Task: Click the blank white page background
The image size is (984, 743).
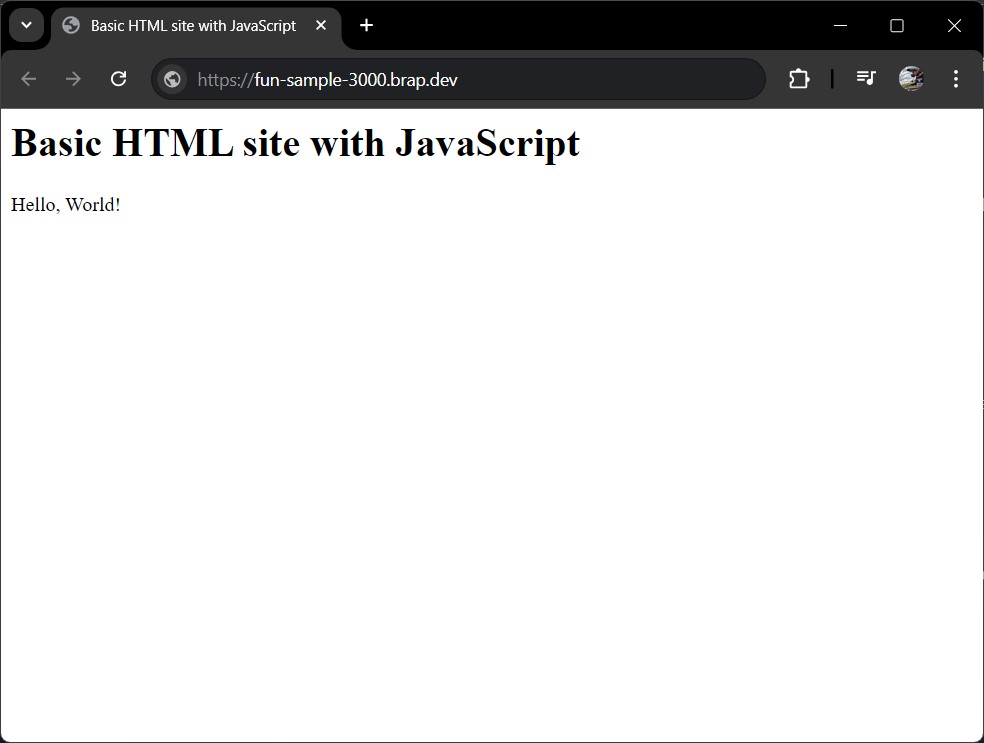Action: (490, 470)
